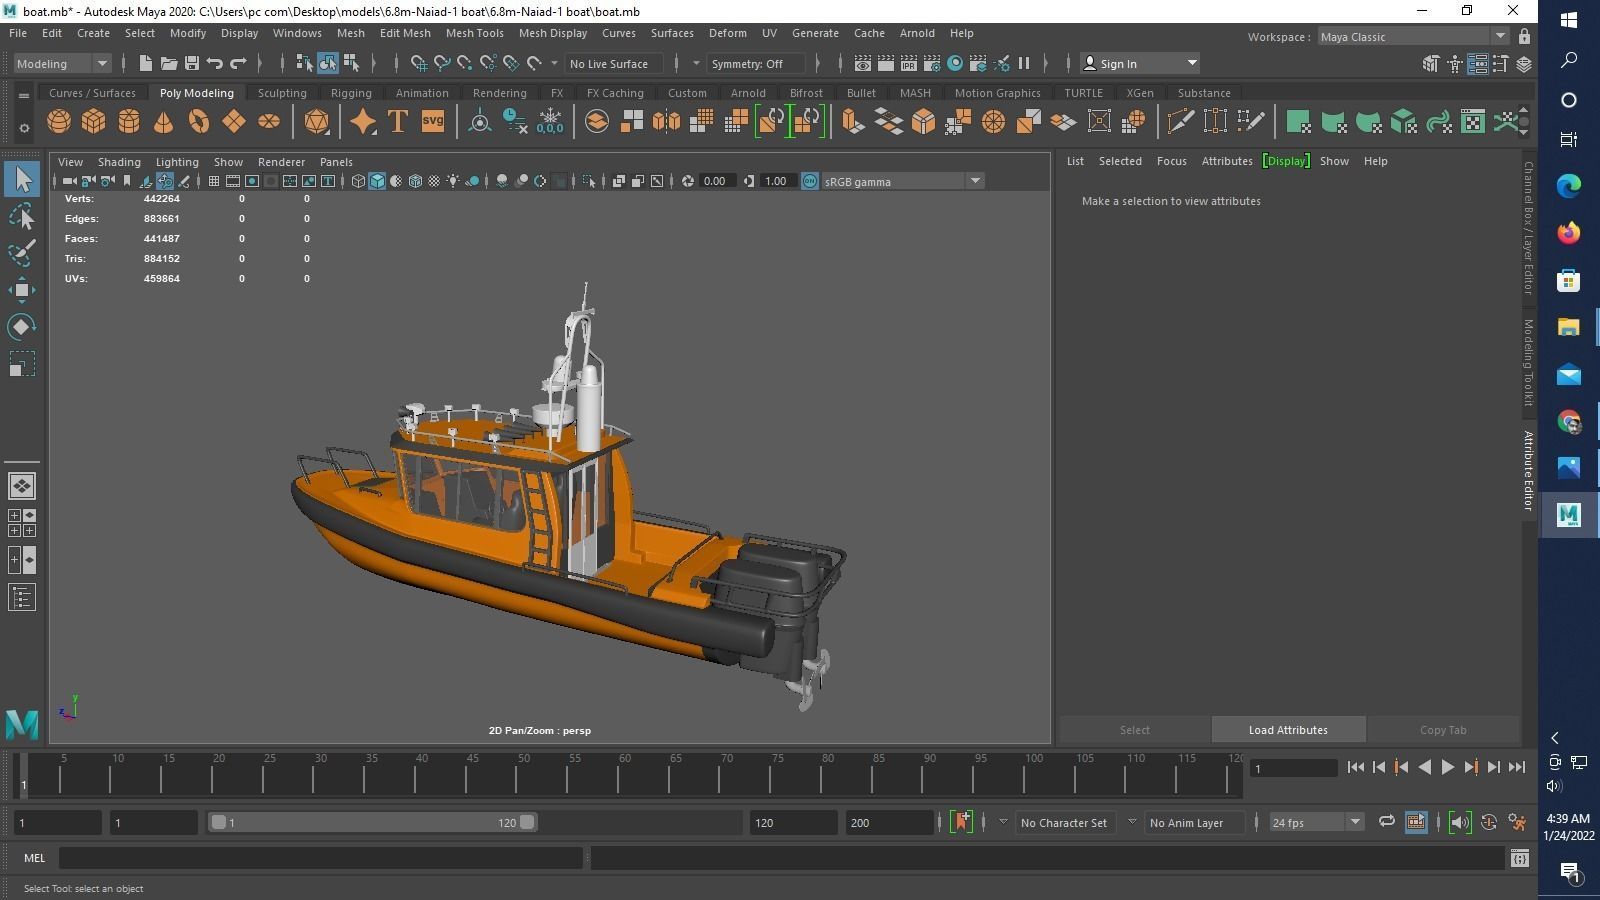This screenshot has width=1600, height=900.
Task: Select the Rotate tool in the toolbox
Action: tap(22, 327)
